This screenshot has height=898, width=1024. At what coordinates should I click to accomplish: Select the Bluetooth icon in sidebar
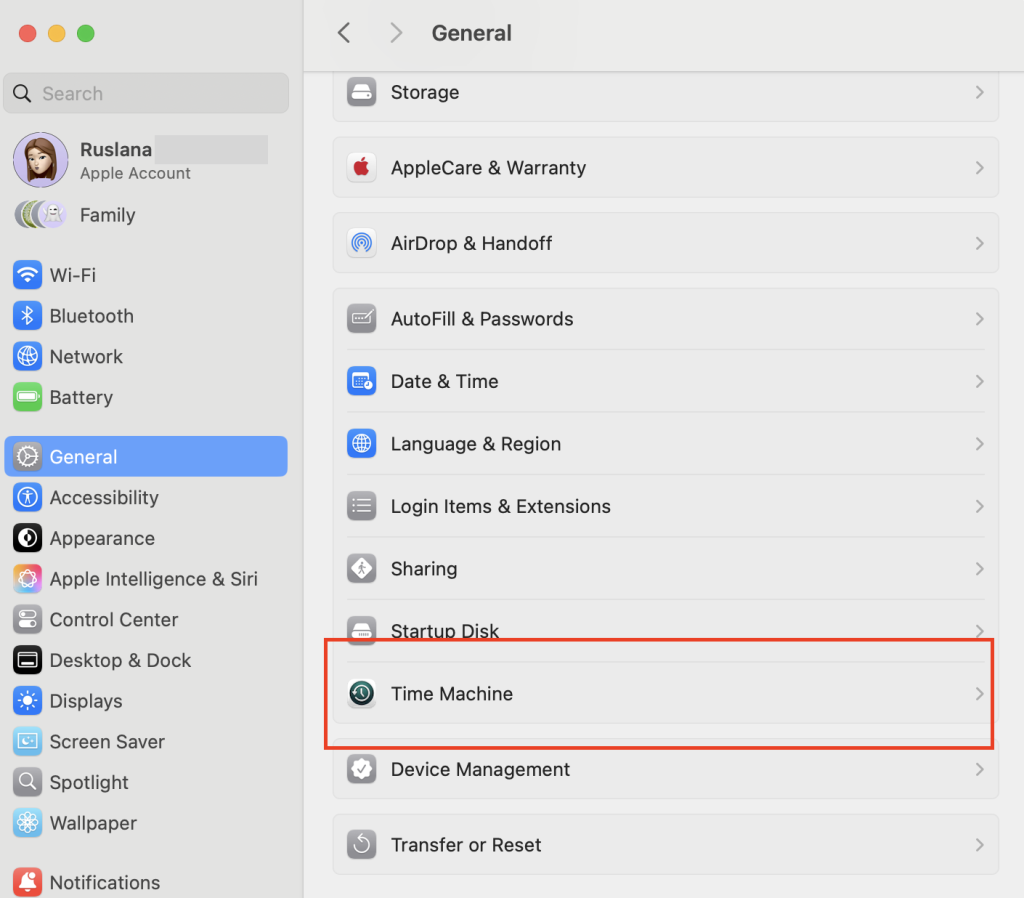[x=27, y=316]
